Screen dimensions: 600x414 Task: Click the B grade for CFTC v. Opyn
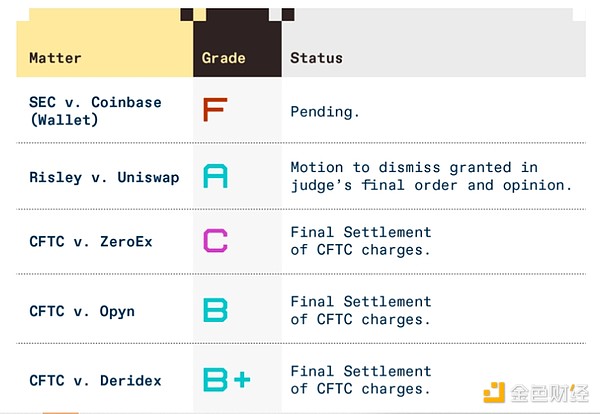point(215,310)
